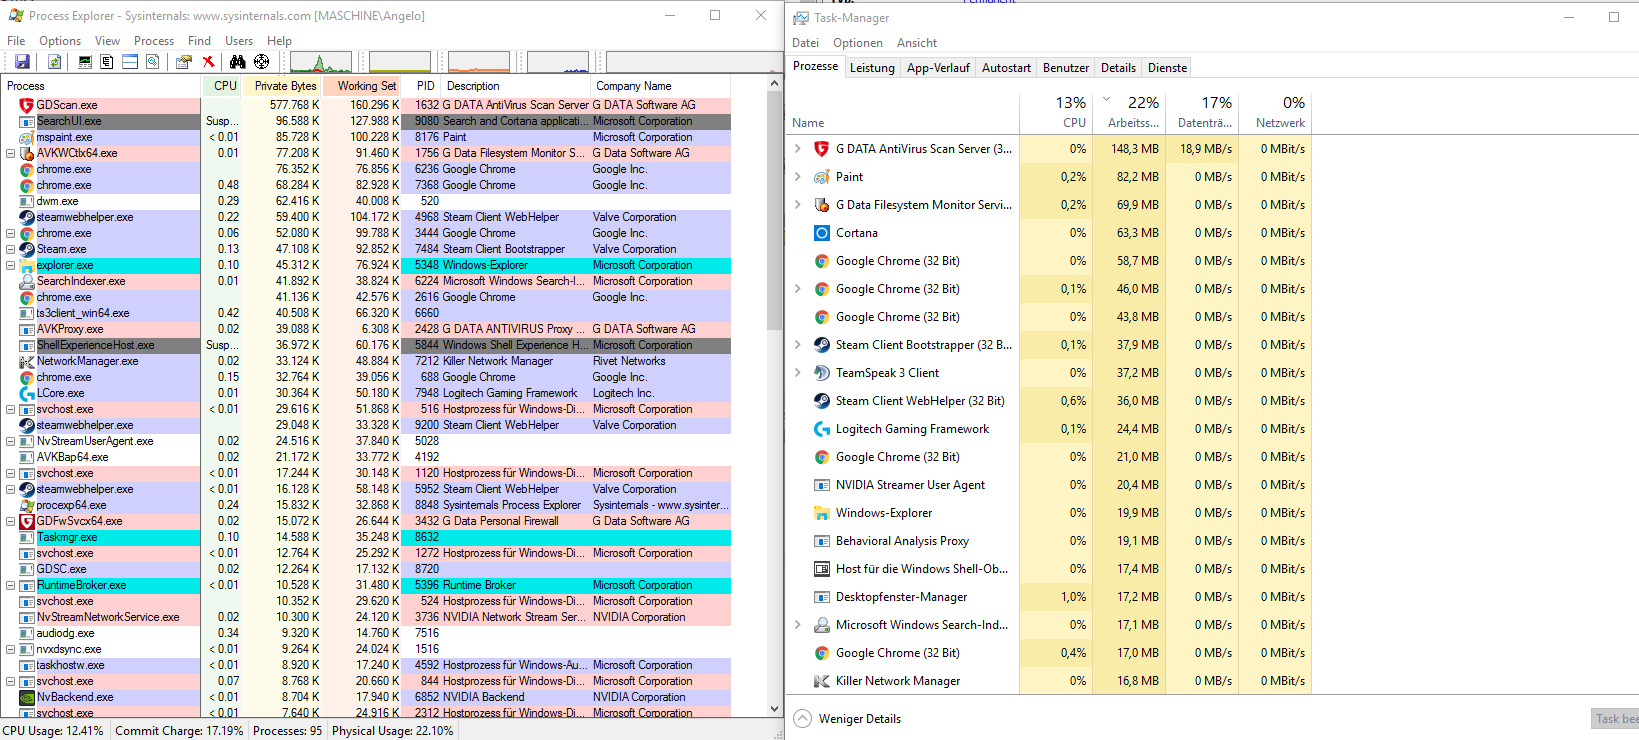
Task: Expand the Paint entry in Task-Manager
Action: (x=798, y=177)
